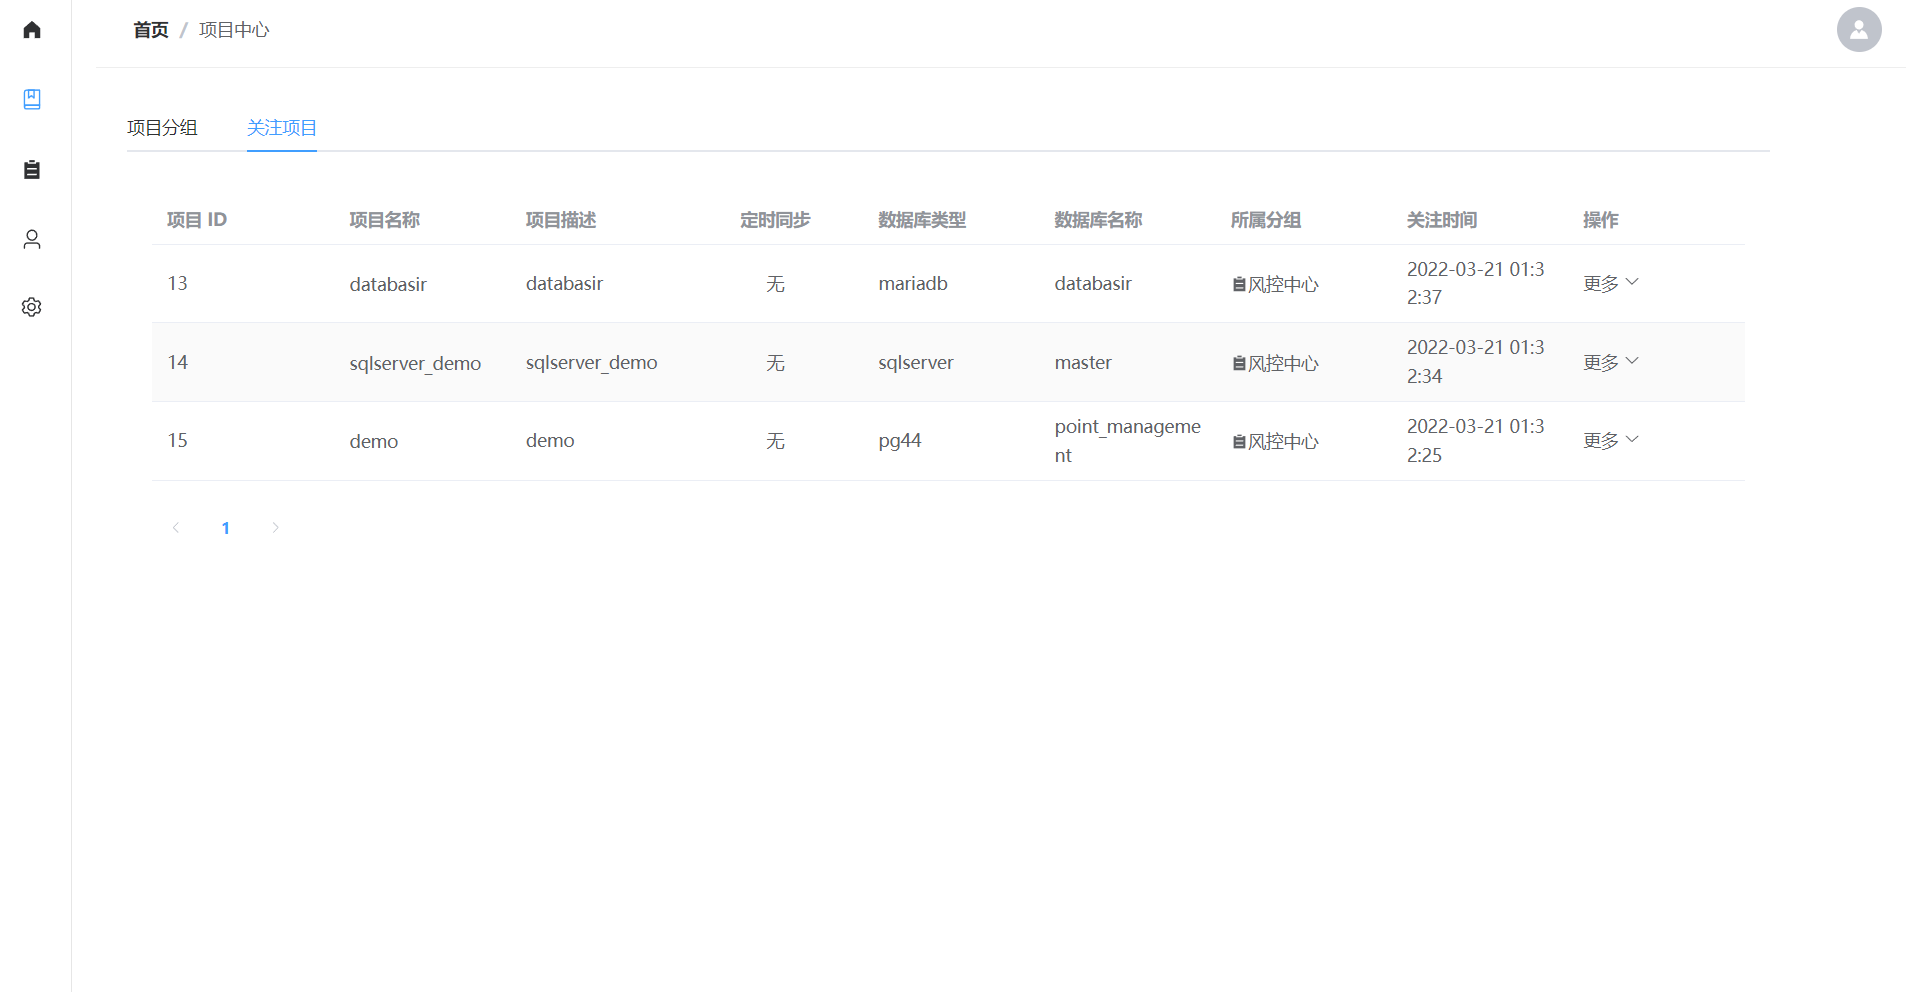Click the sqlserver_demo project name
Image resolution: width=1906 pixels, height=992 pixels.
[x=415, y=364]
